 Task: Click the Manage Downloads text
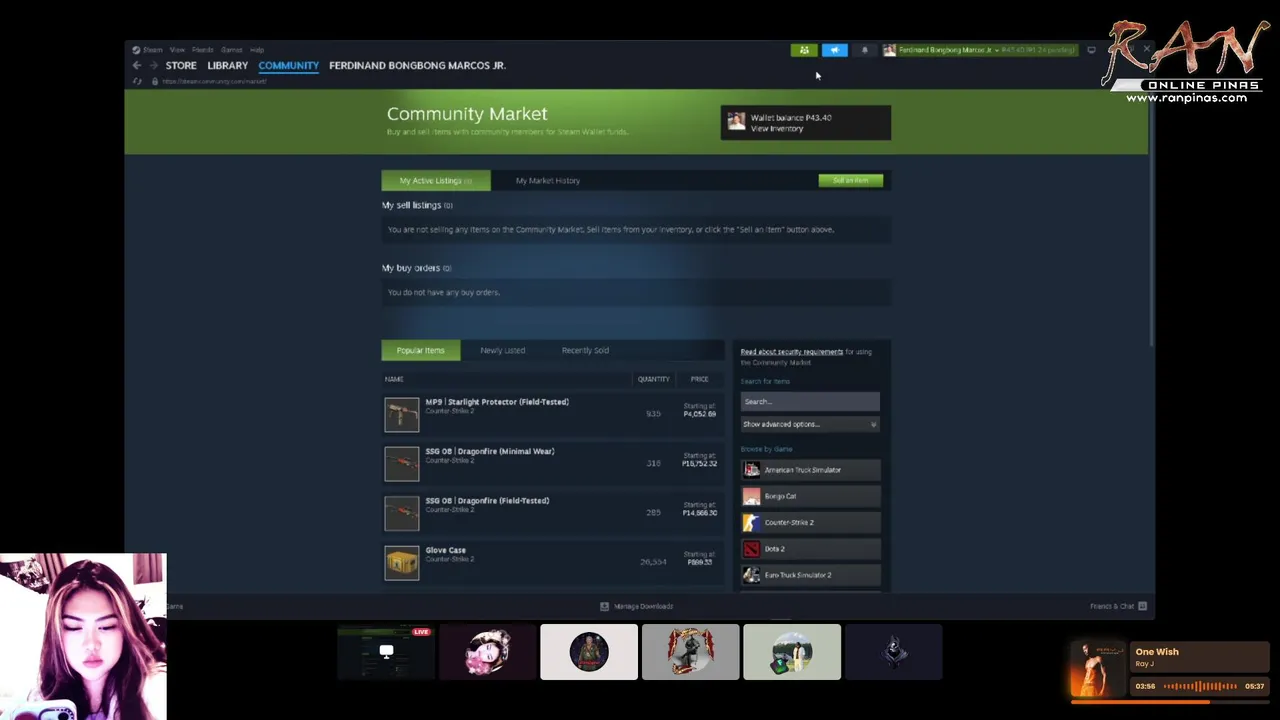(x=643, y=606)
